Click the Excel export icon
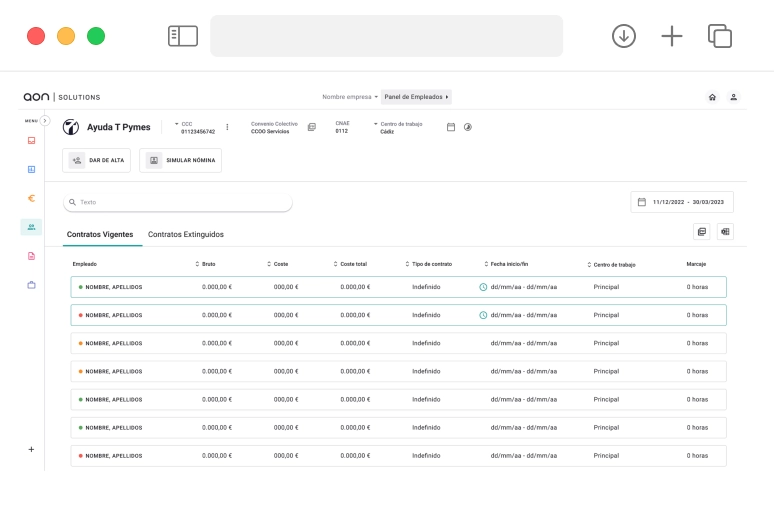 (x=725, y=232)
